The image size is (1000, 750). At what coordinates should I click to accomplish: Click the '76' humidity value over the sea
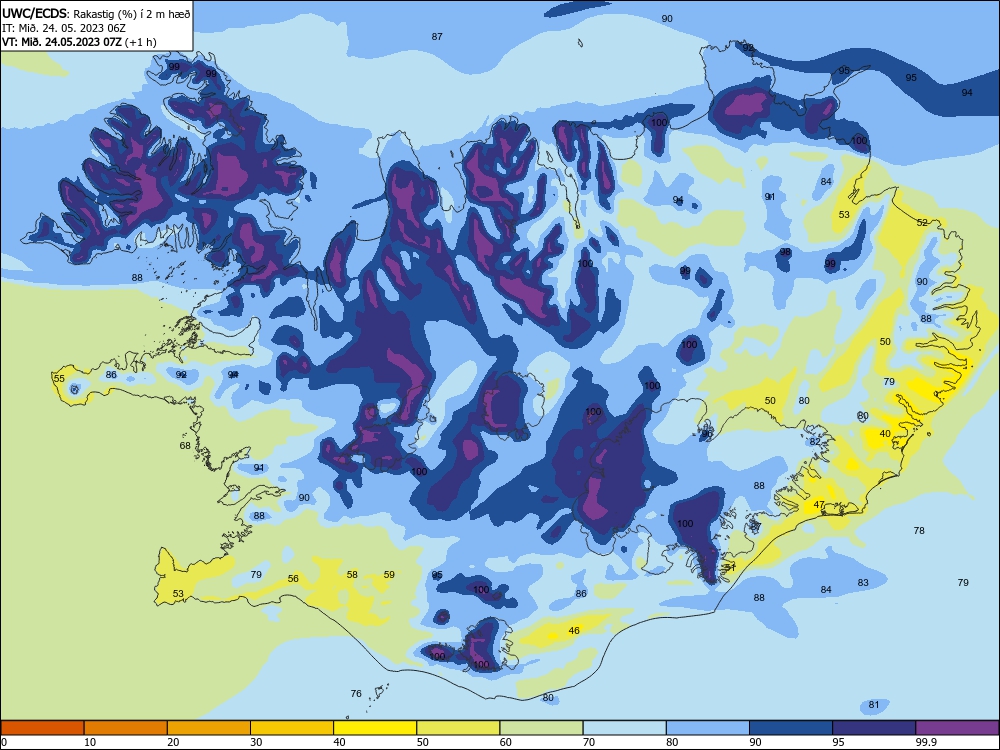pyautogui.click(x=356, y=693)
